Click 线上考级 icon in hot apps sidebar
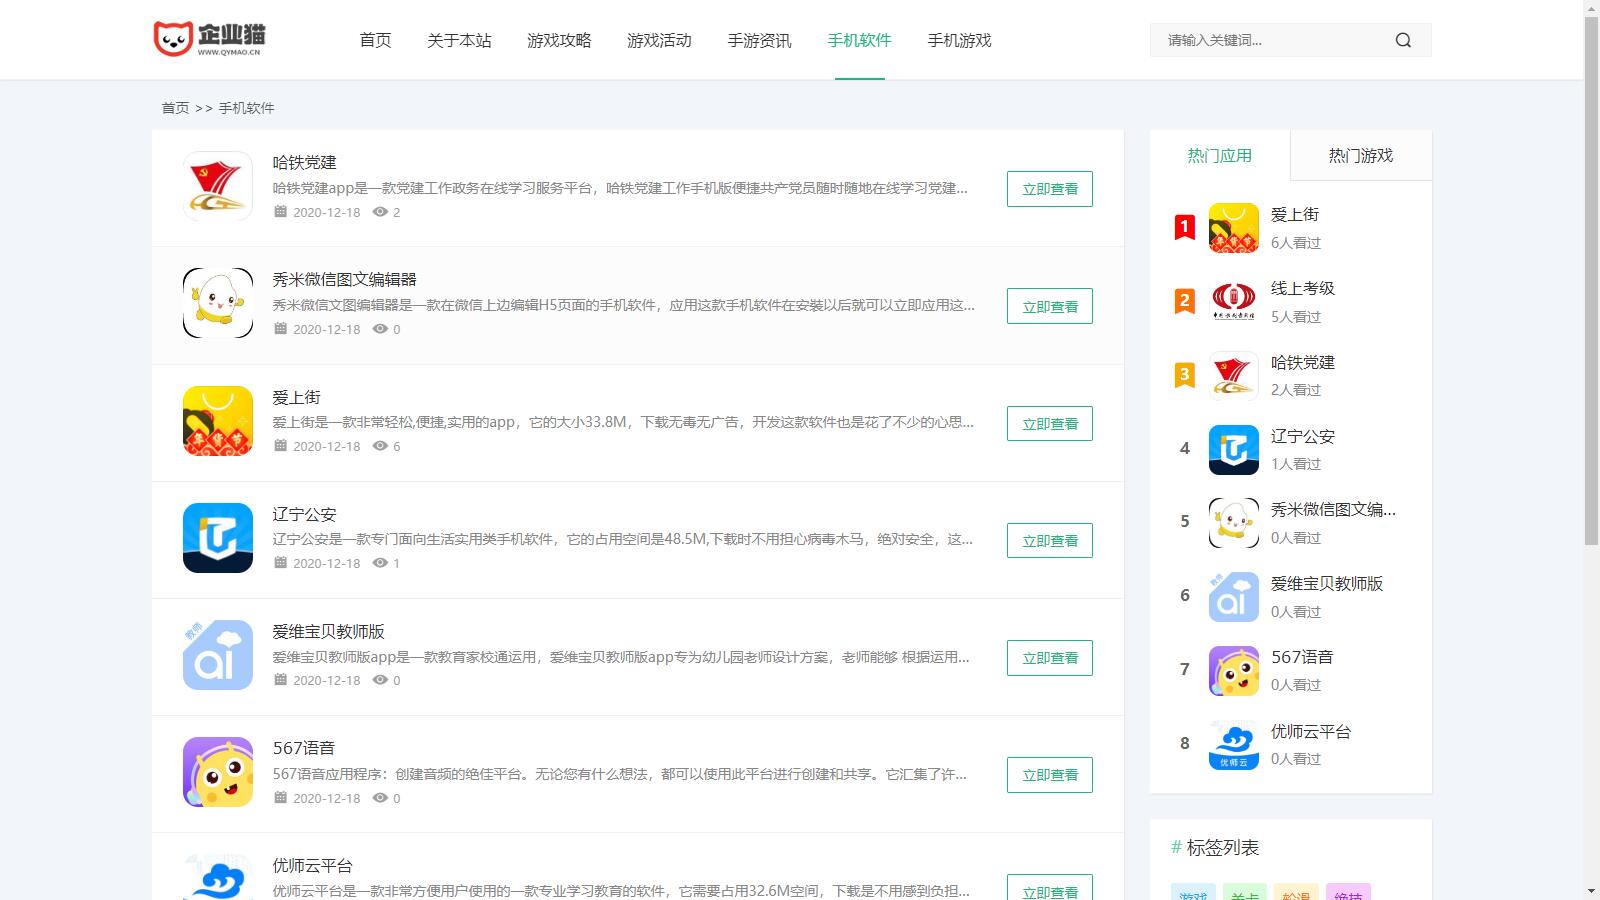 [x=1234, y=301]
